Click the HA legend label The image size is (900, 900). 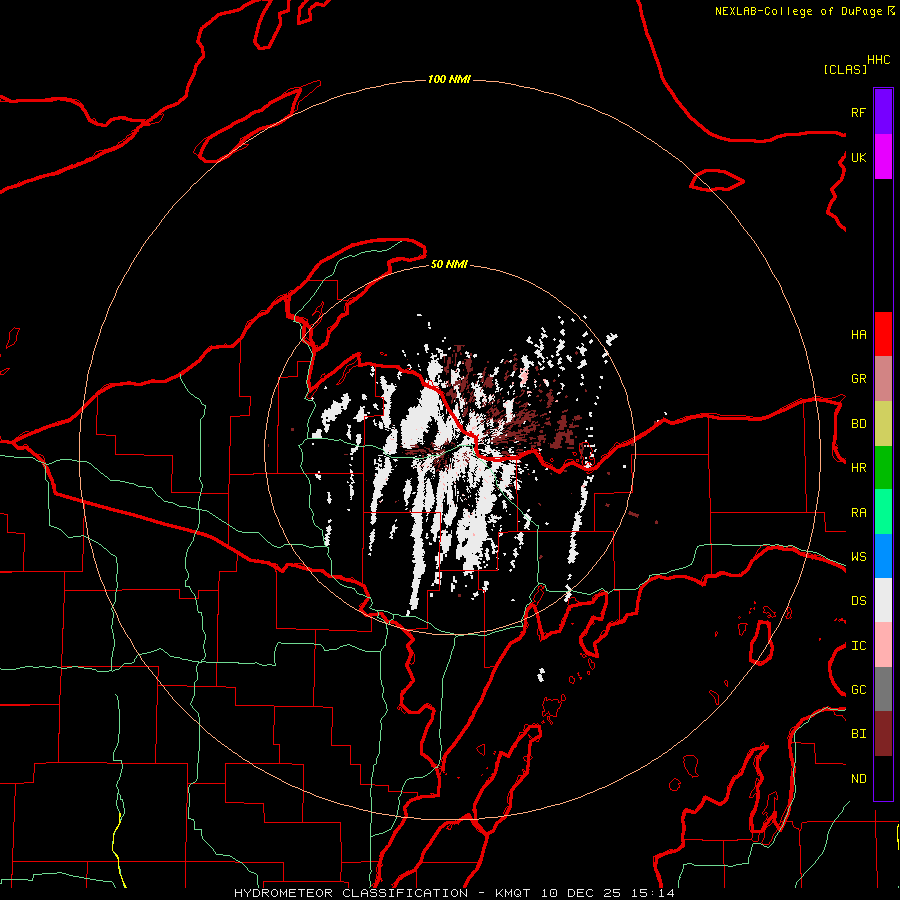click(x=858, y=334)
